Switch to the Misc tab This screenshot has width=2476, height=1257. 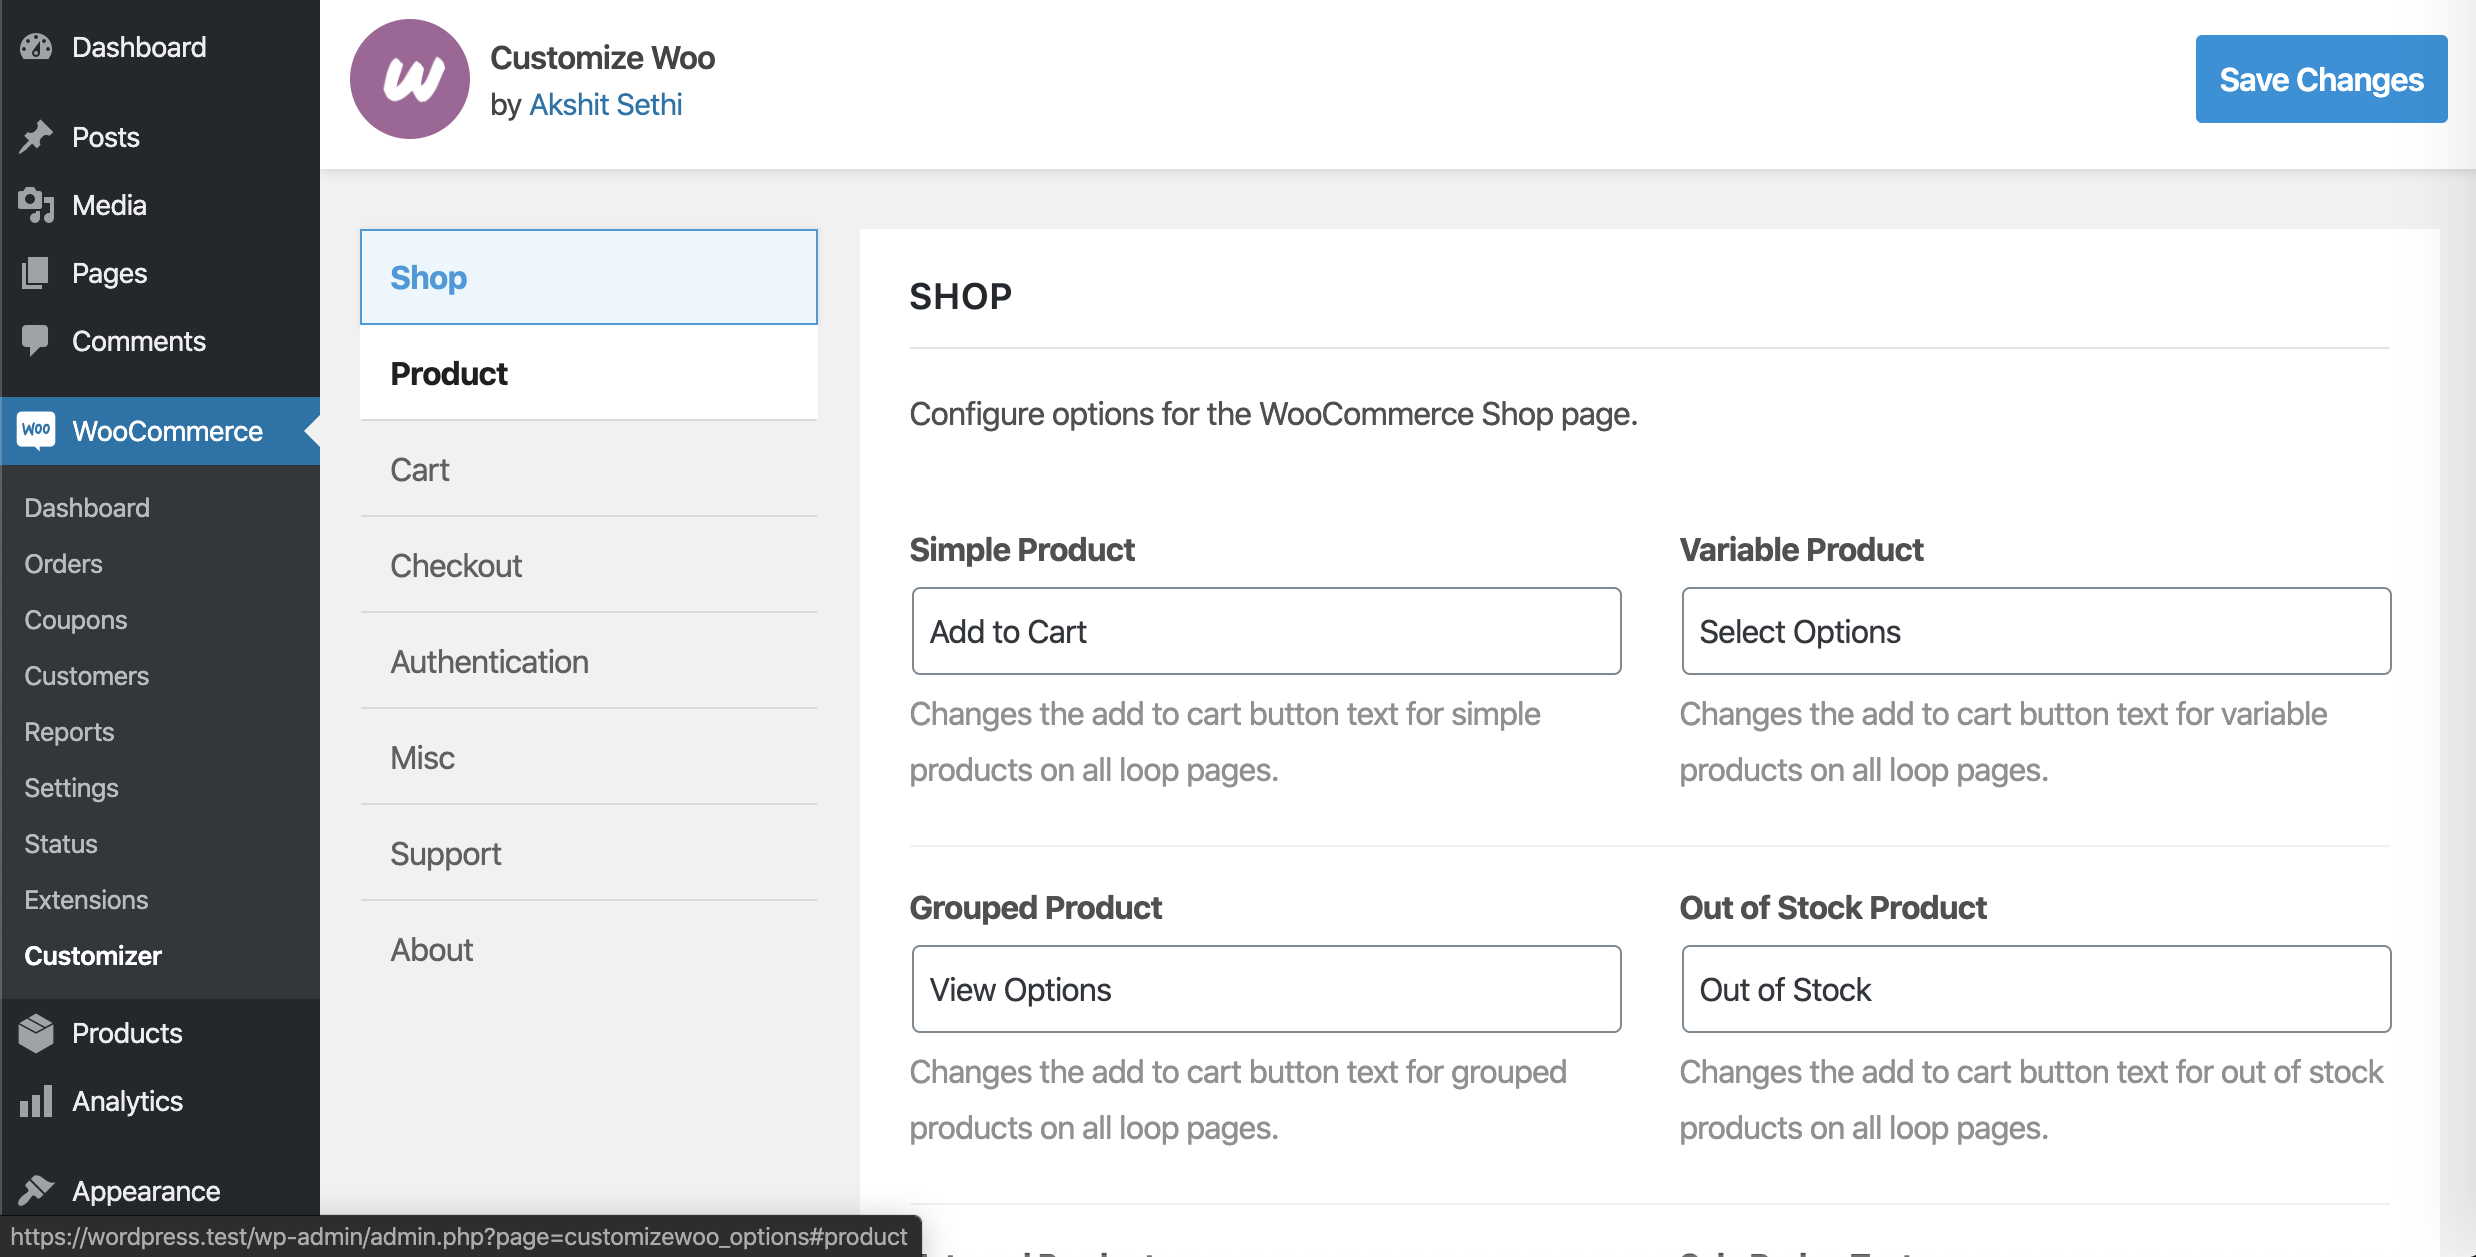(x=589, y=757)
